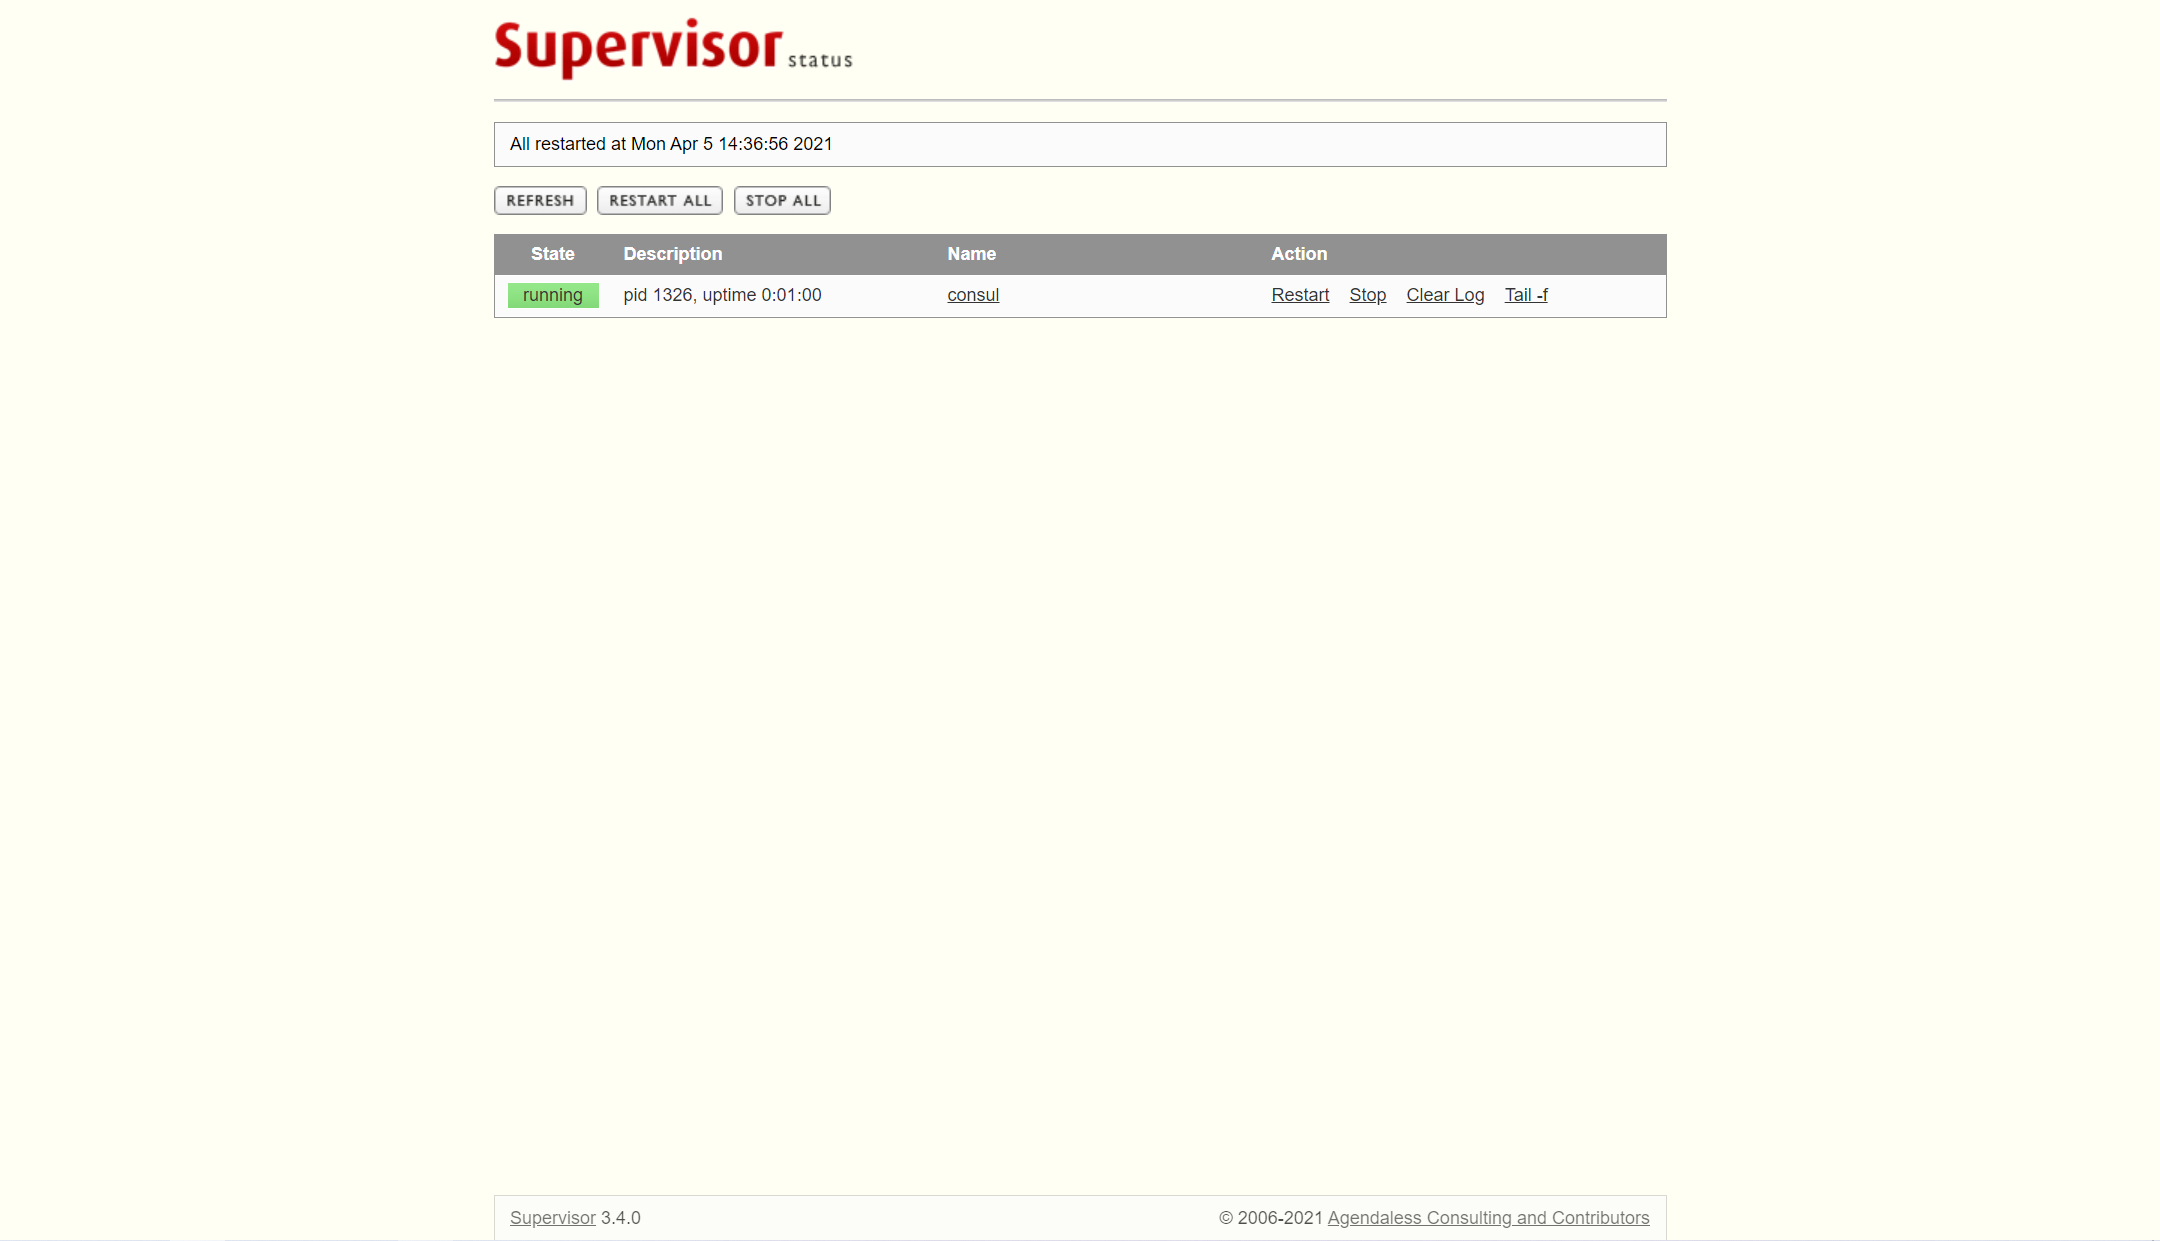Click pid 1326 description field for consul
Screen dimensions: 2160x1241
[722, 295]
